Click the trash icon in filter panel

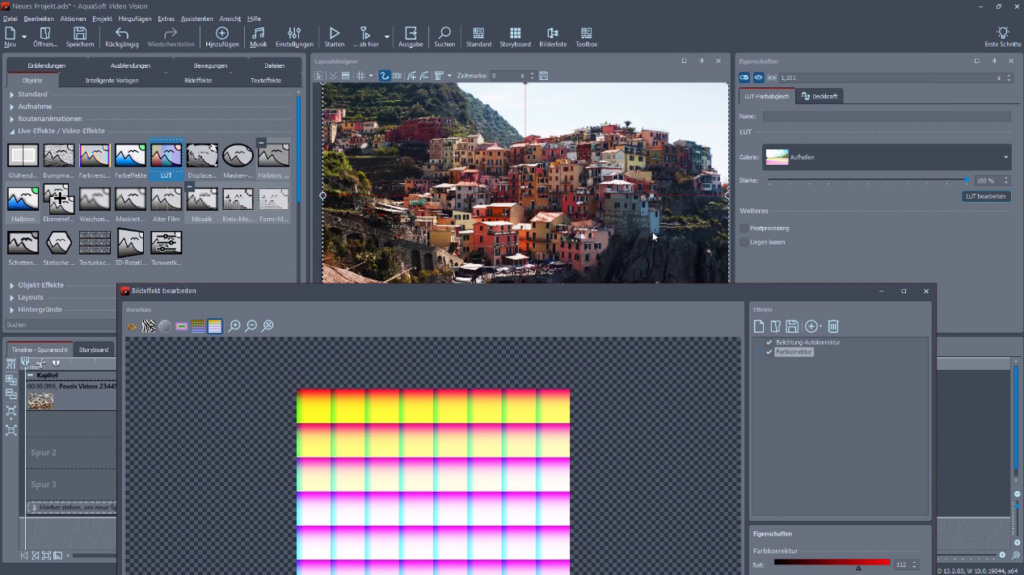click(833, 326)
